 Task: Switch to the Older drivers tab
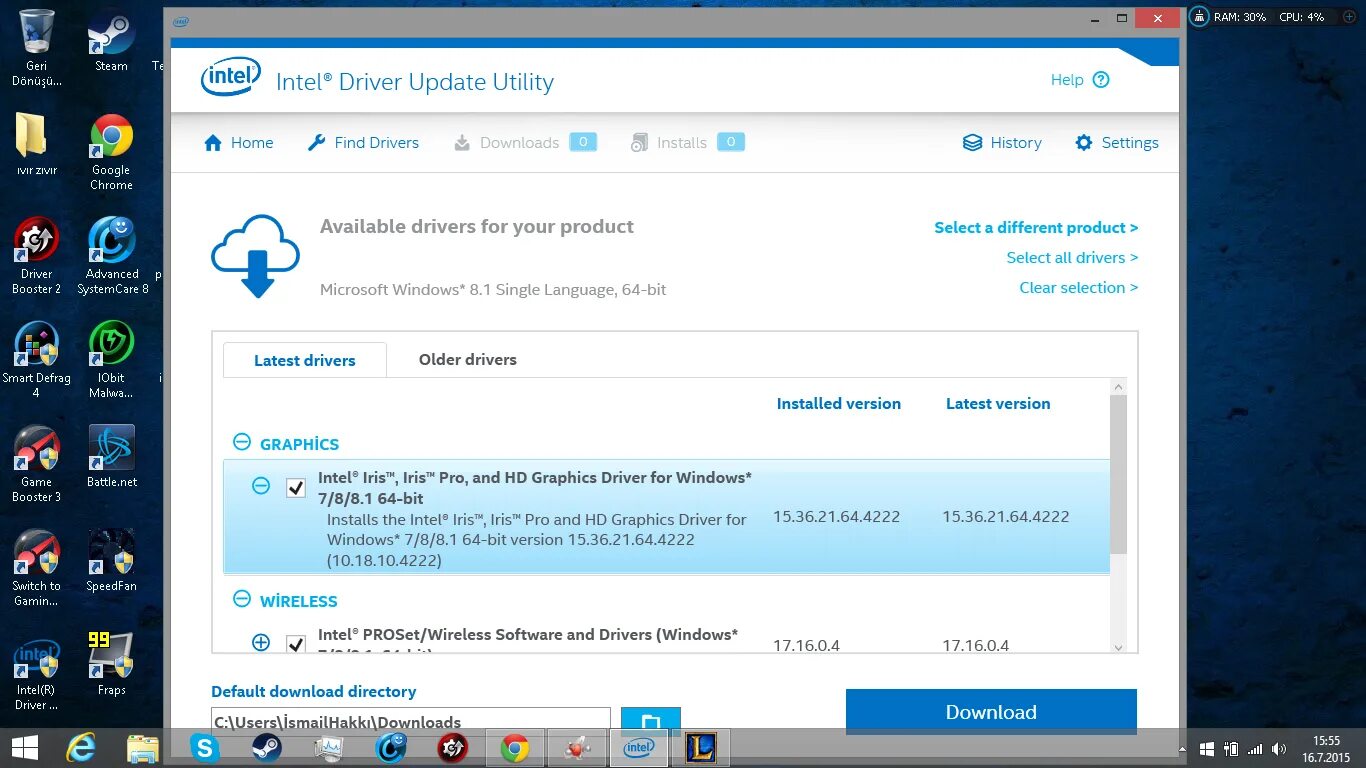[x=468, y=359]
